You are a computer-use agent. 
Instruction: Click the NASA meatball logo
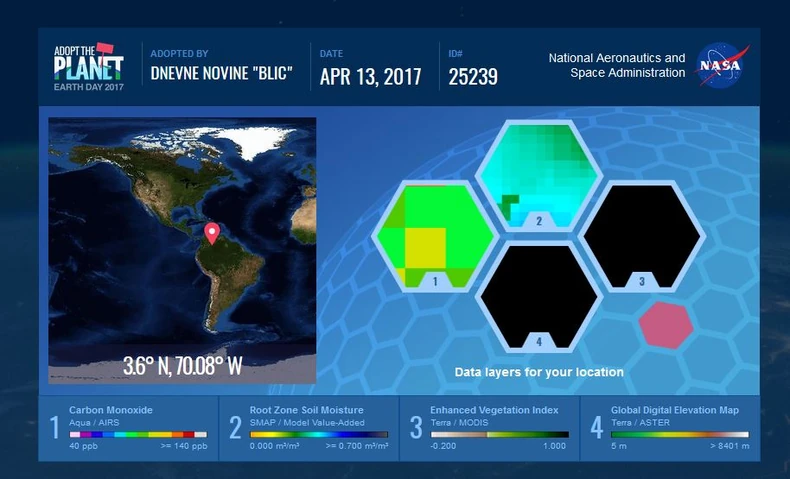pyautogui.click(x=721, y=66)
